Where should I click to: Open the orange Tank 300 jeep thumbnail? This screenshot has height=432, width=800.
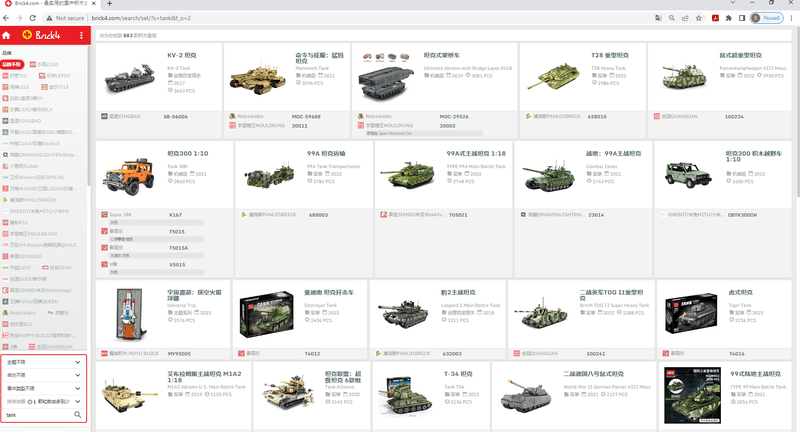coord(129,176)
